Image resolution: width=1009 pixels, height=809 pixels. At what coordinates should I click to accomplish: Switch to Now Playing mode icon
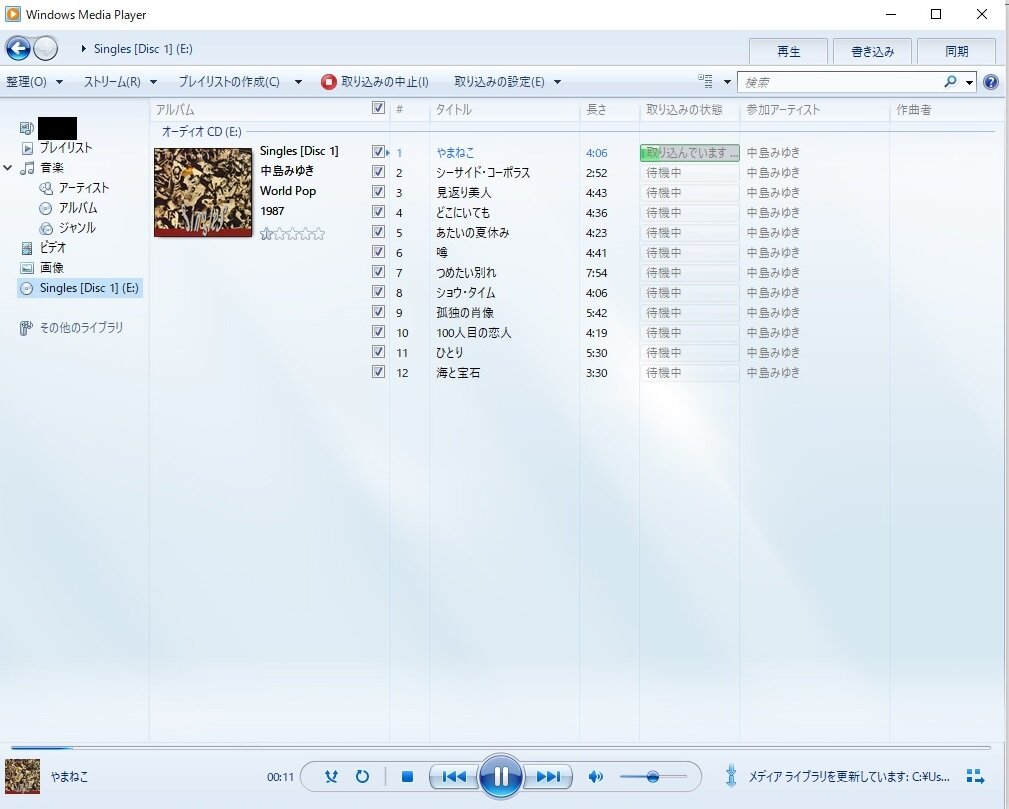pos(976,776)
